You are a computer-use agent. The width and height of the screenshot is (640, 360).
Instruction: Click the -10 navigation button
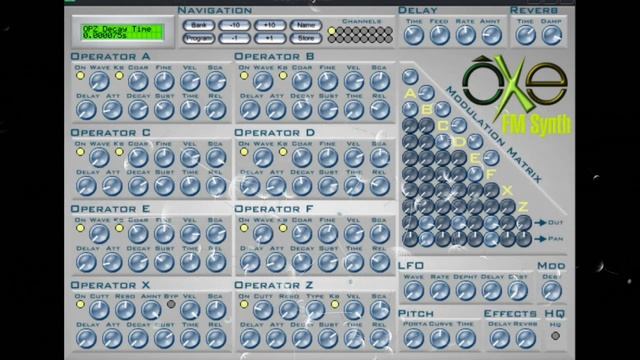234,25
